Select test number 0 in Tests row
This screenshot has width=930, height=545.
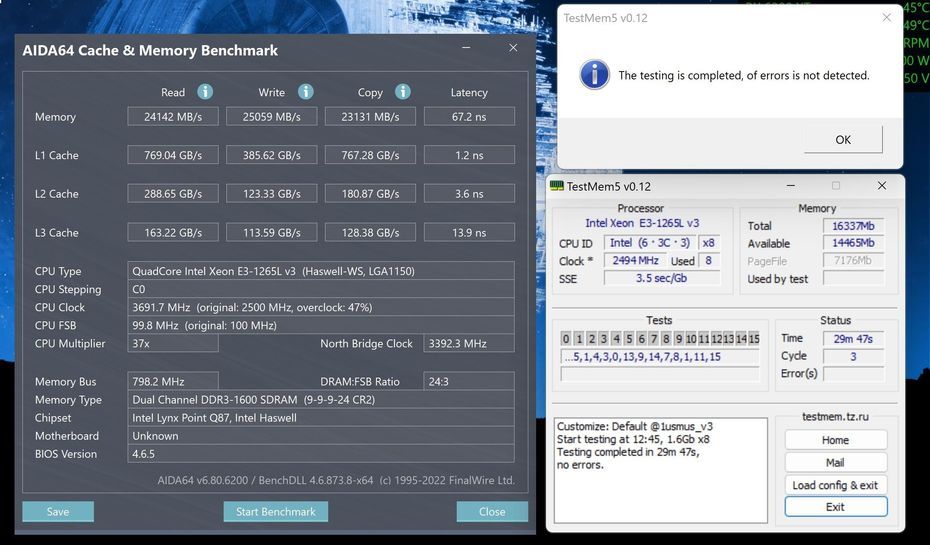click(566, 339)
